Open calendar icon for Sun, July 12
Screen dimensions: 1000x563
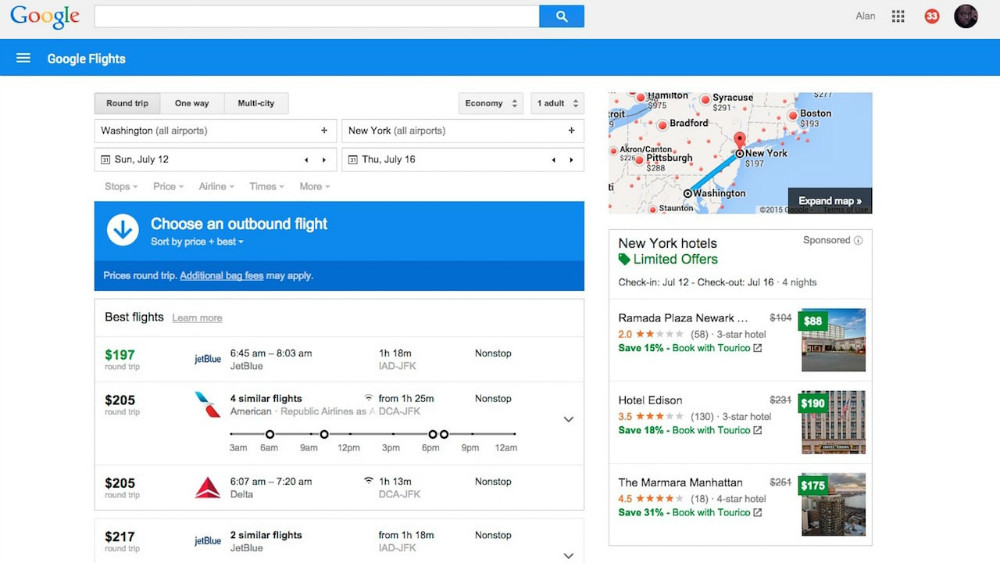click(x=106, y=159)
